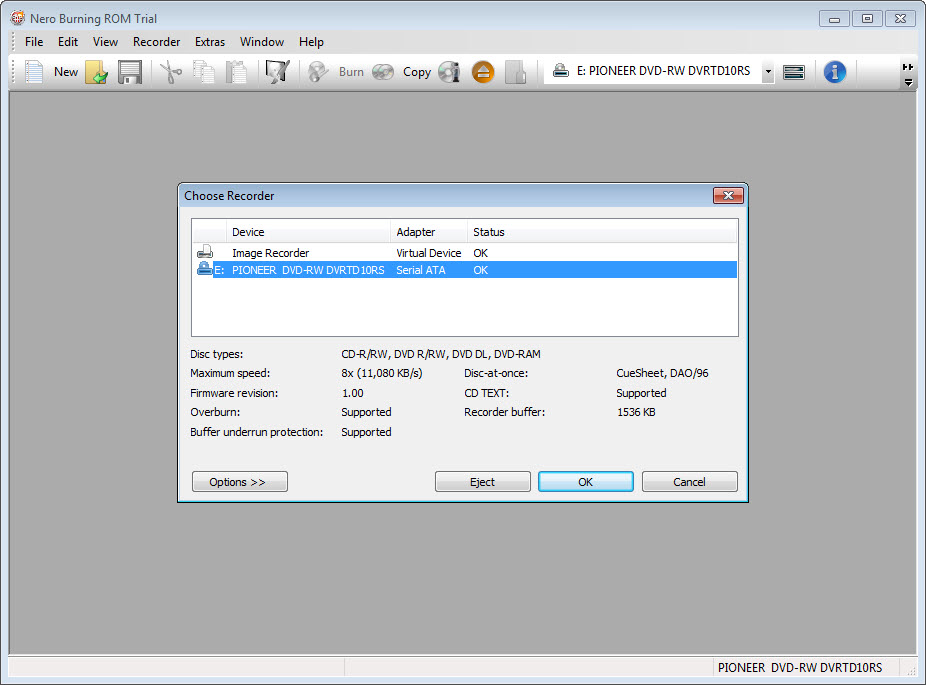Expand the toolbar overflow chevron

[x=908, y=67]
